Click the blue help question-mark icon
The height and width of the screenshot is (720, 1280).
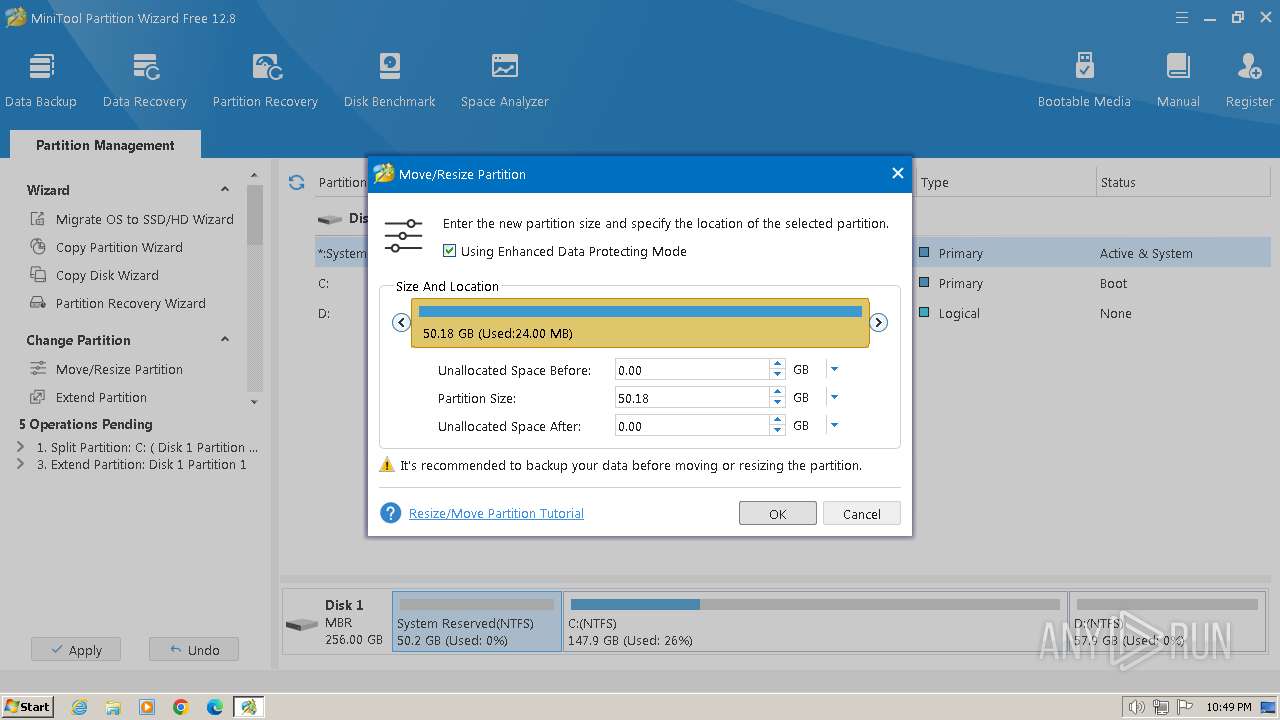pyautogui.click(x=390, y=513)
